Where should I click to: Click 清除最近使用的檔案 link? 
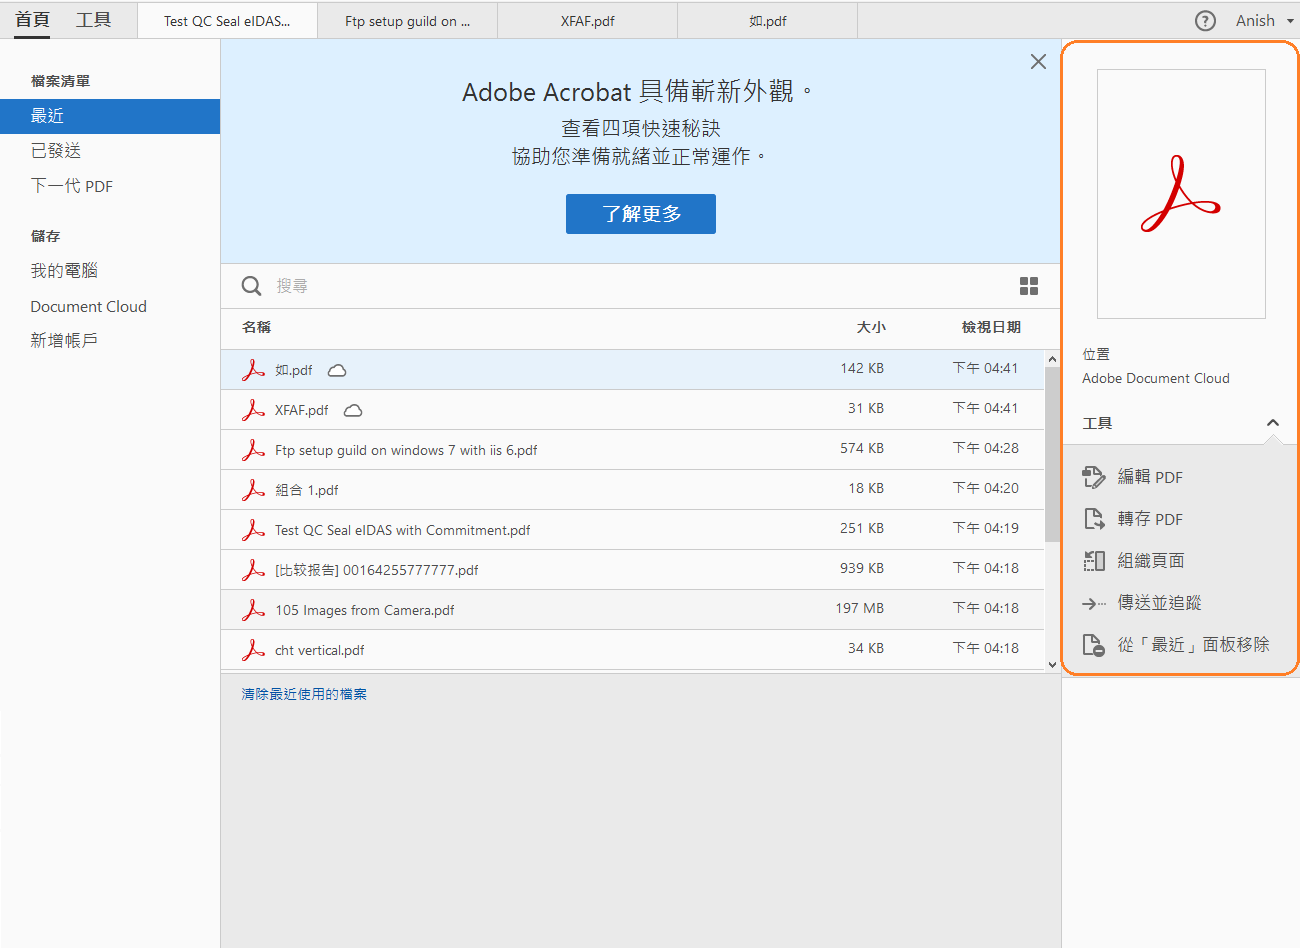pyautogui.click(x=304, y=694)
